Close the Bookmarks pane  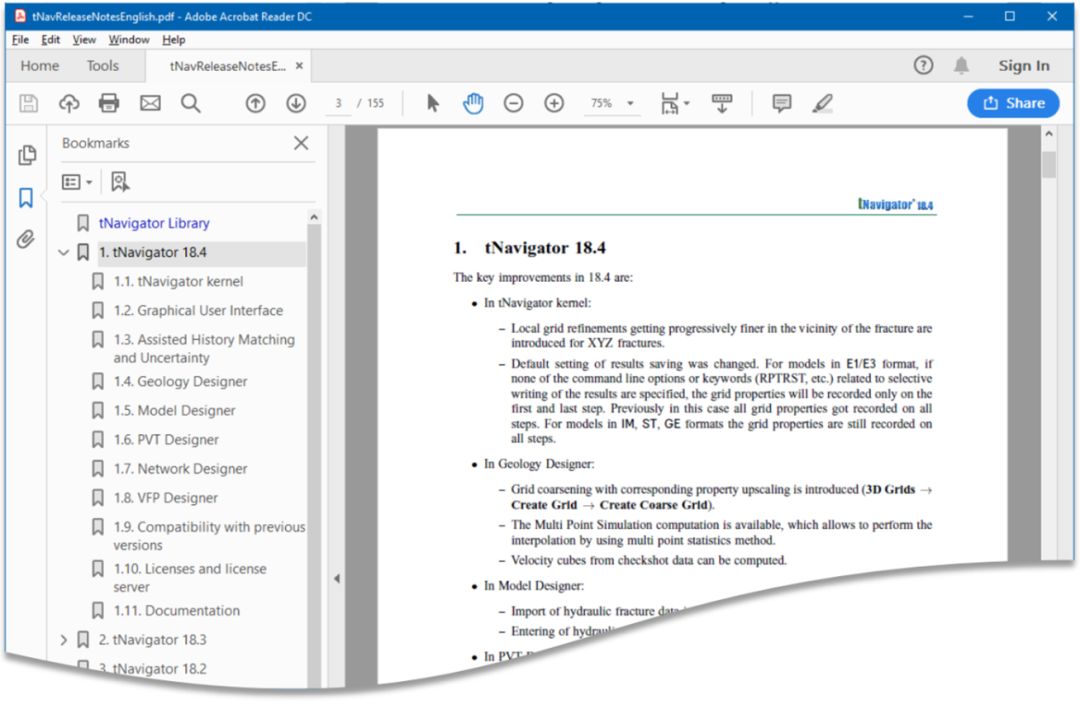pos(301,143)
